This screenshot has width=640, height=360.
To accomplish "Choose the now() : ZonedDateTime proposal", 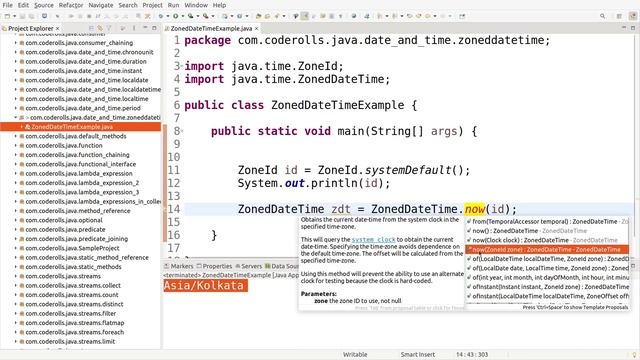I will tap(547, 231).
